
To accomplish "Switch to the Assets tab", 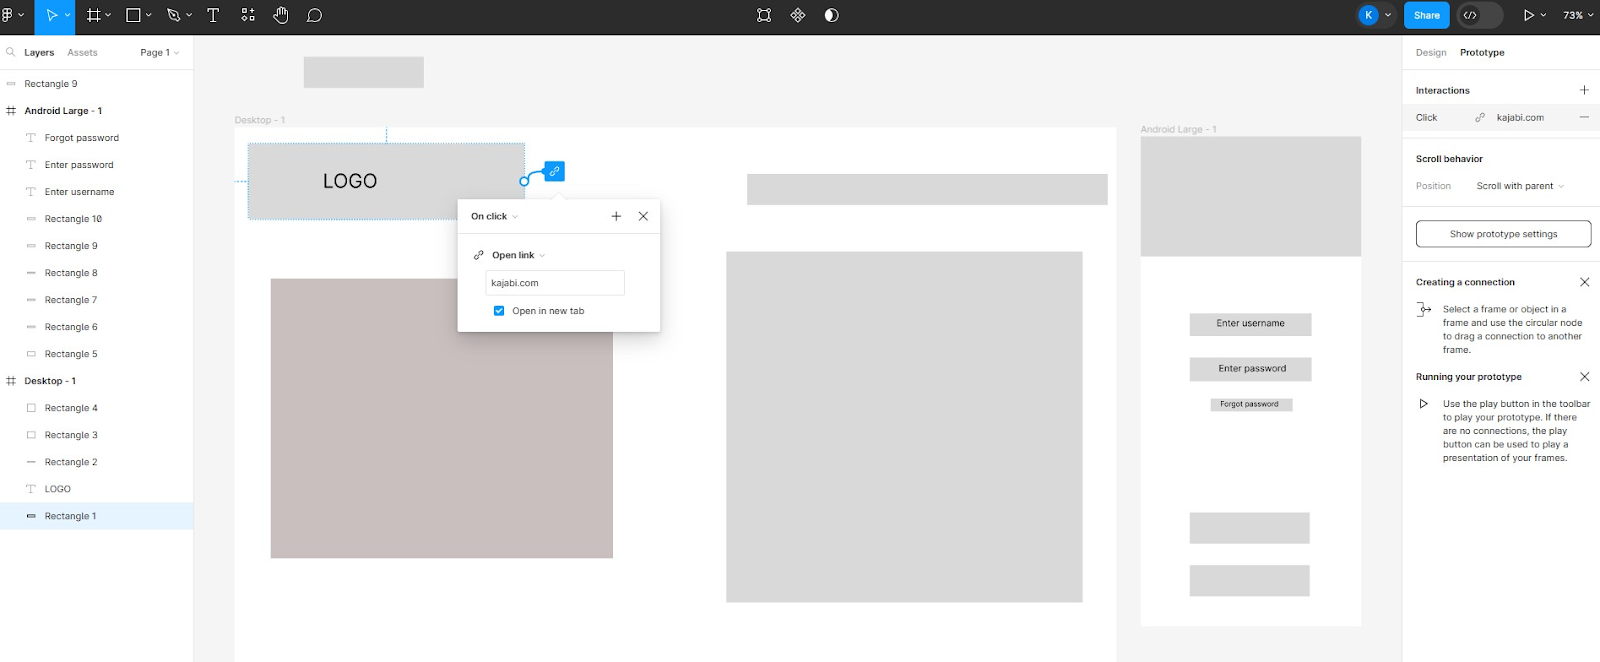I will [82, 52].
